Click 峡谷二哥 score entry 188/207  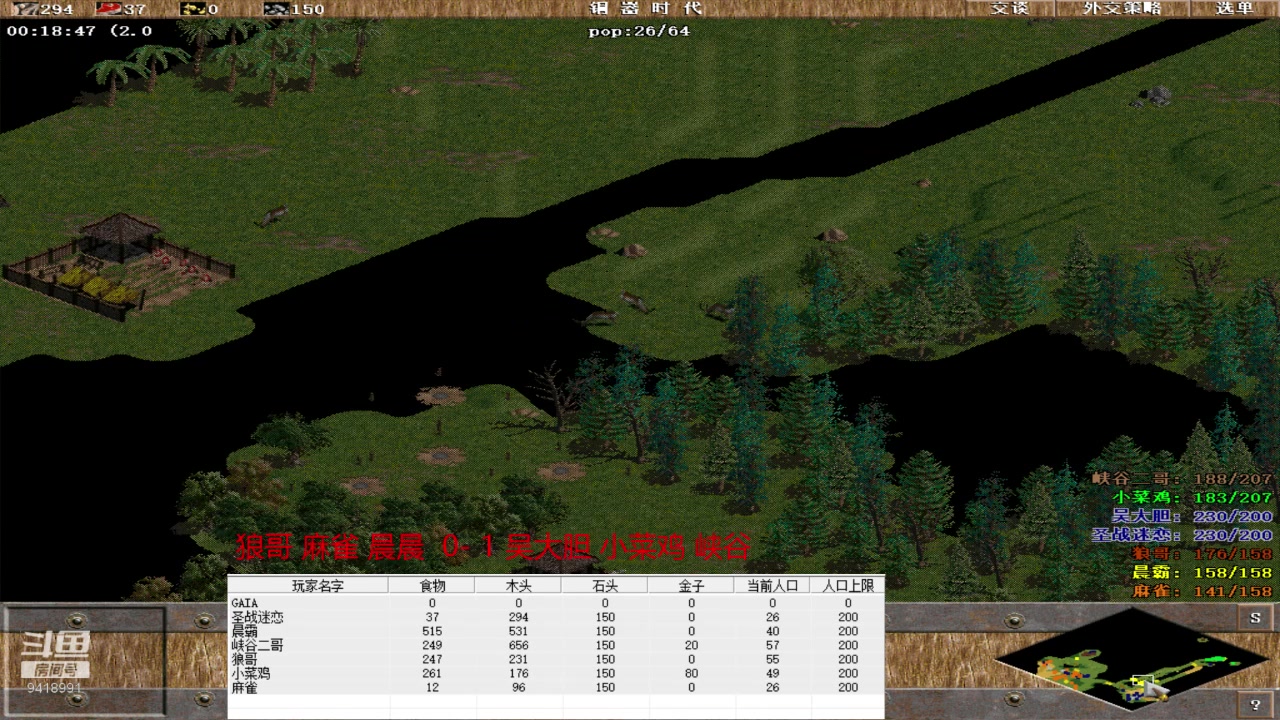[1182, 479]
